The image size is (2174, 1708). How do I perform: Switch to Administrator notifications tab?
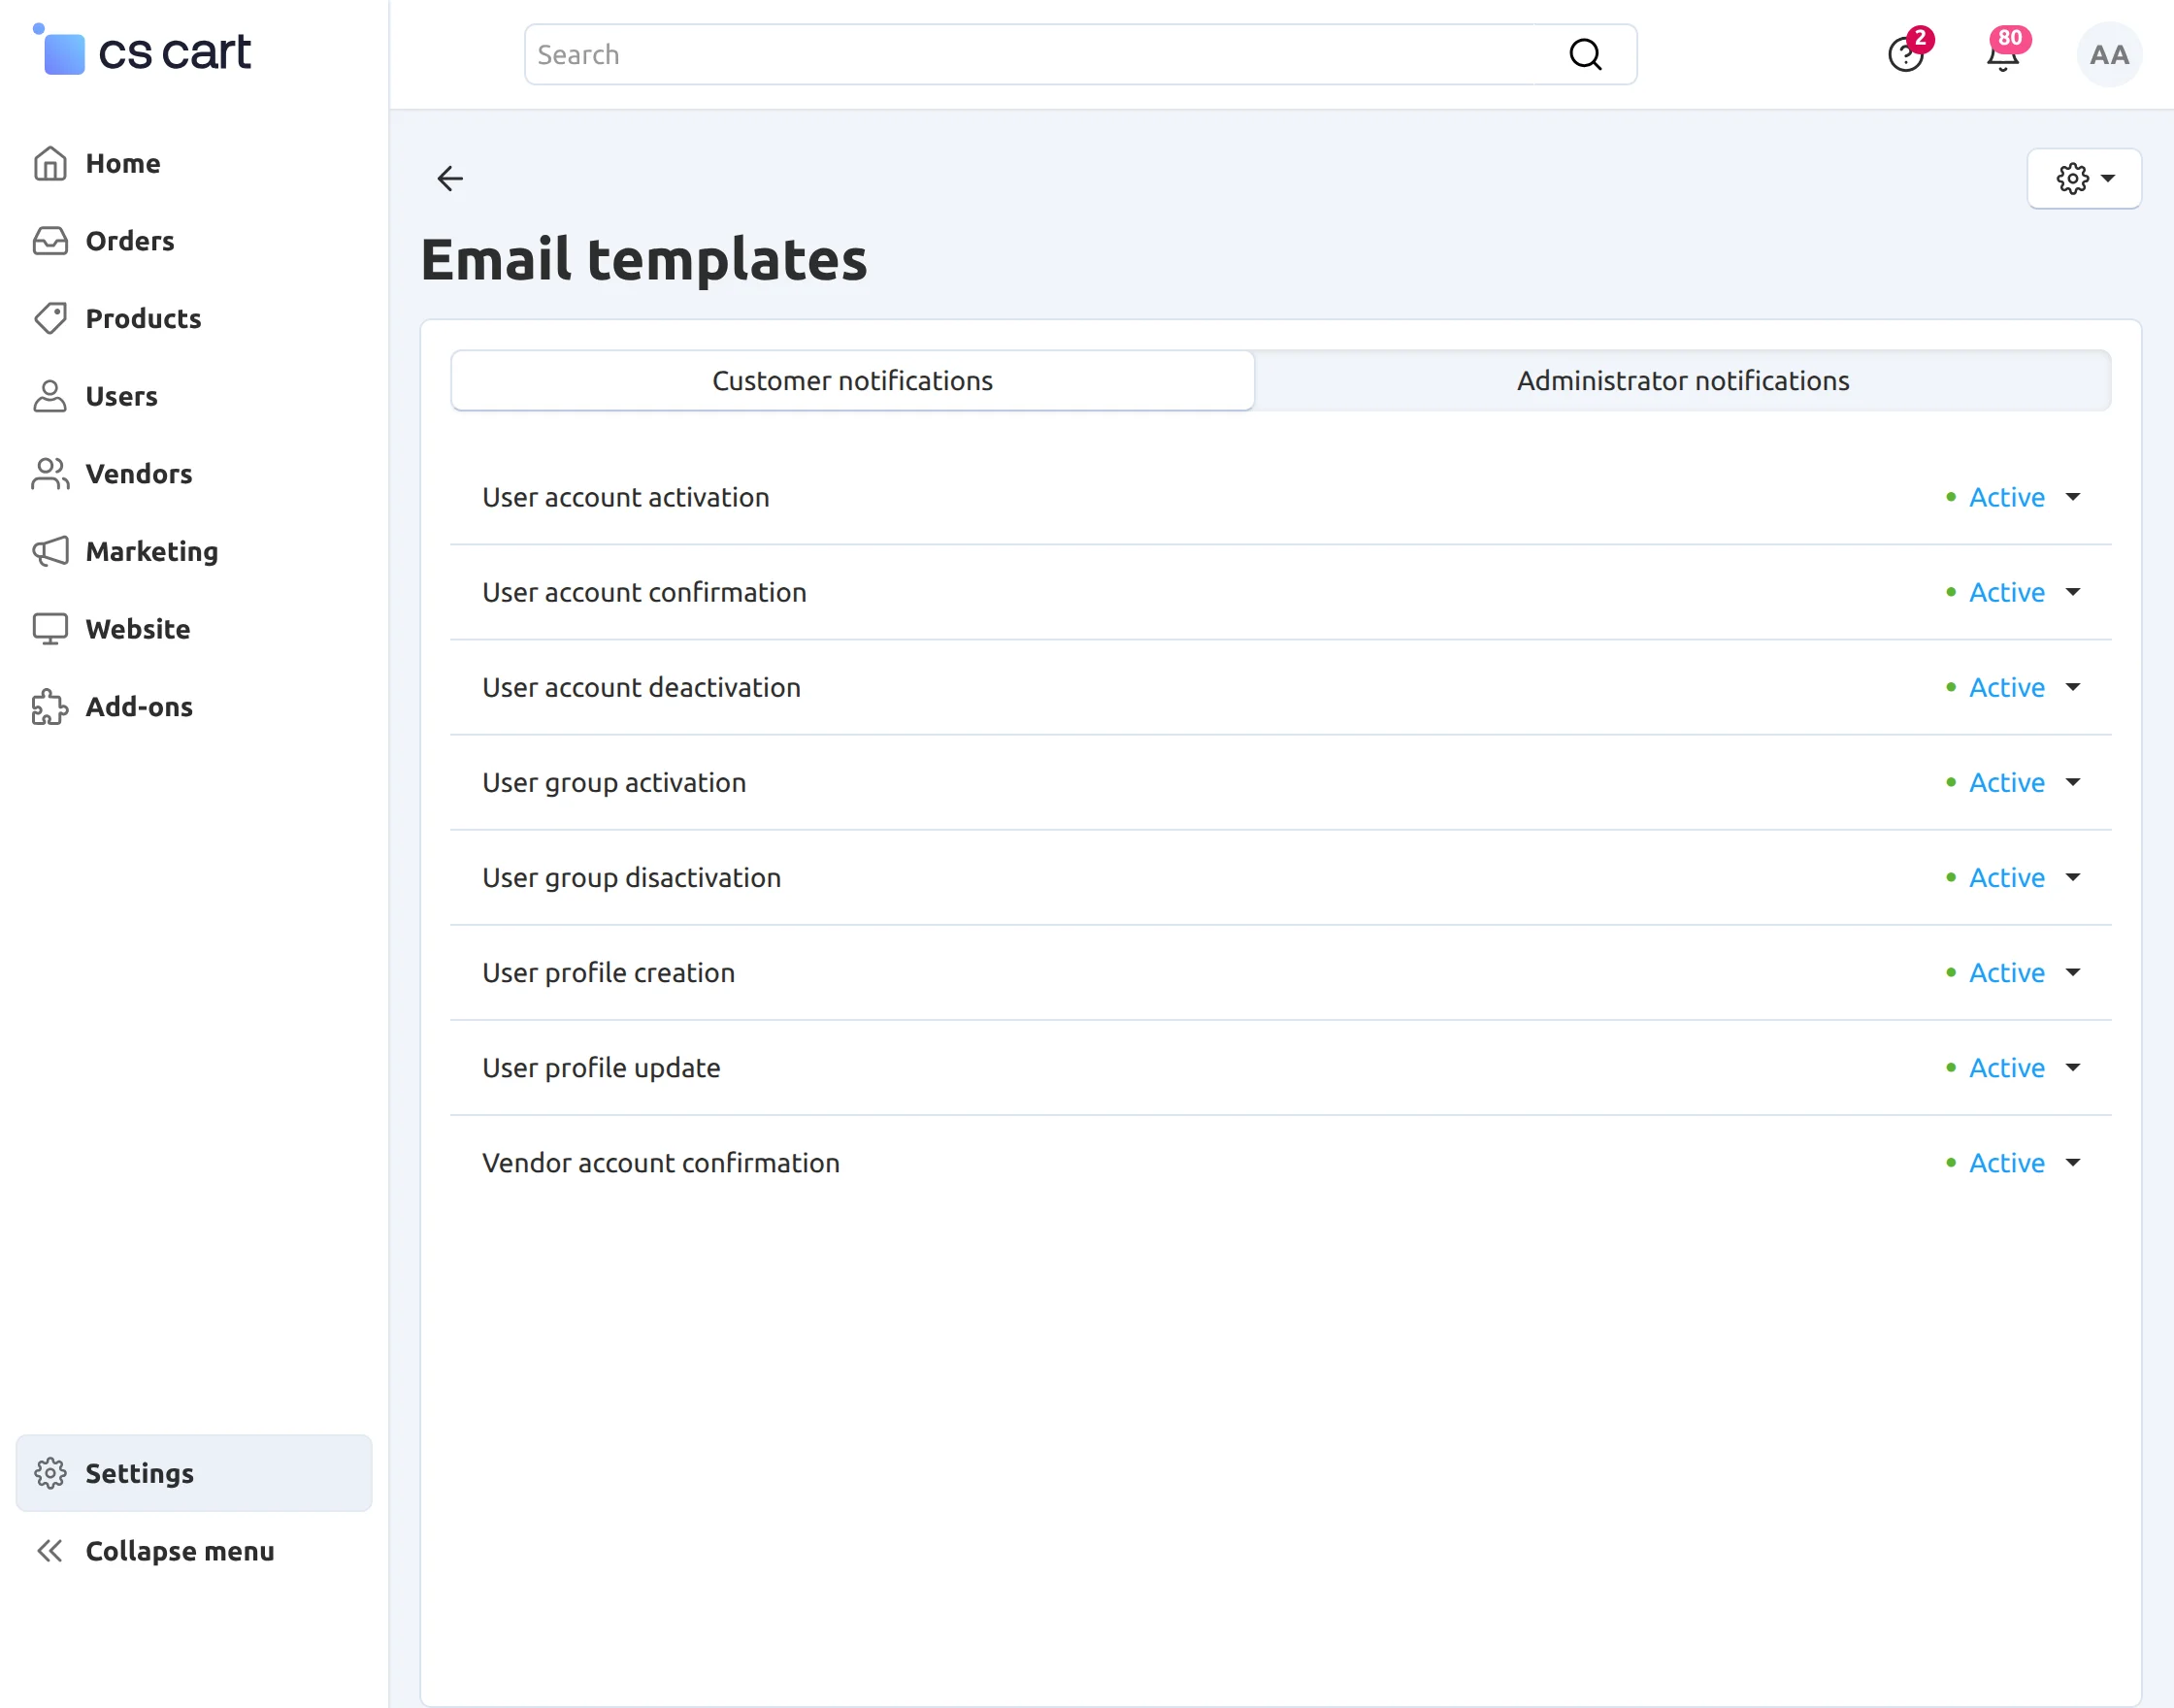pyautogui.click(x=1682, y=380)
